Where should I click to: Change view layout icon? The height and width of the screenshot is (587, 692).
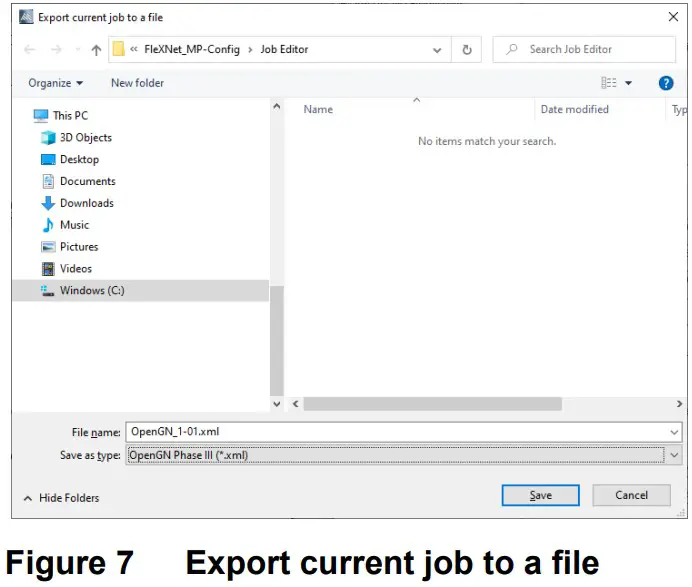609,83
